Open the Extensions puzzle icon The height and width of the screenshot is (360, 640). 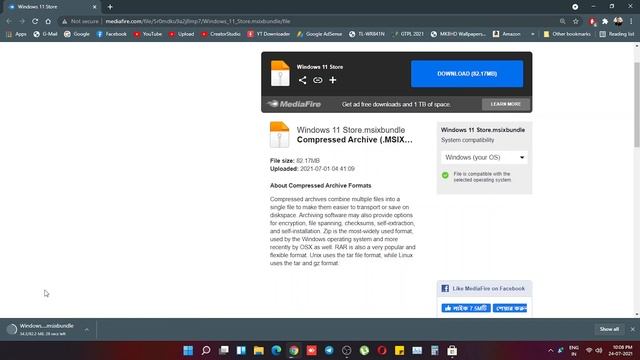(605, 21)
